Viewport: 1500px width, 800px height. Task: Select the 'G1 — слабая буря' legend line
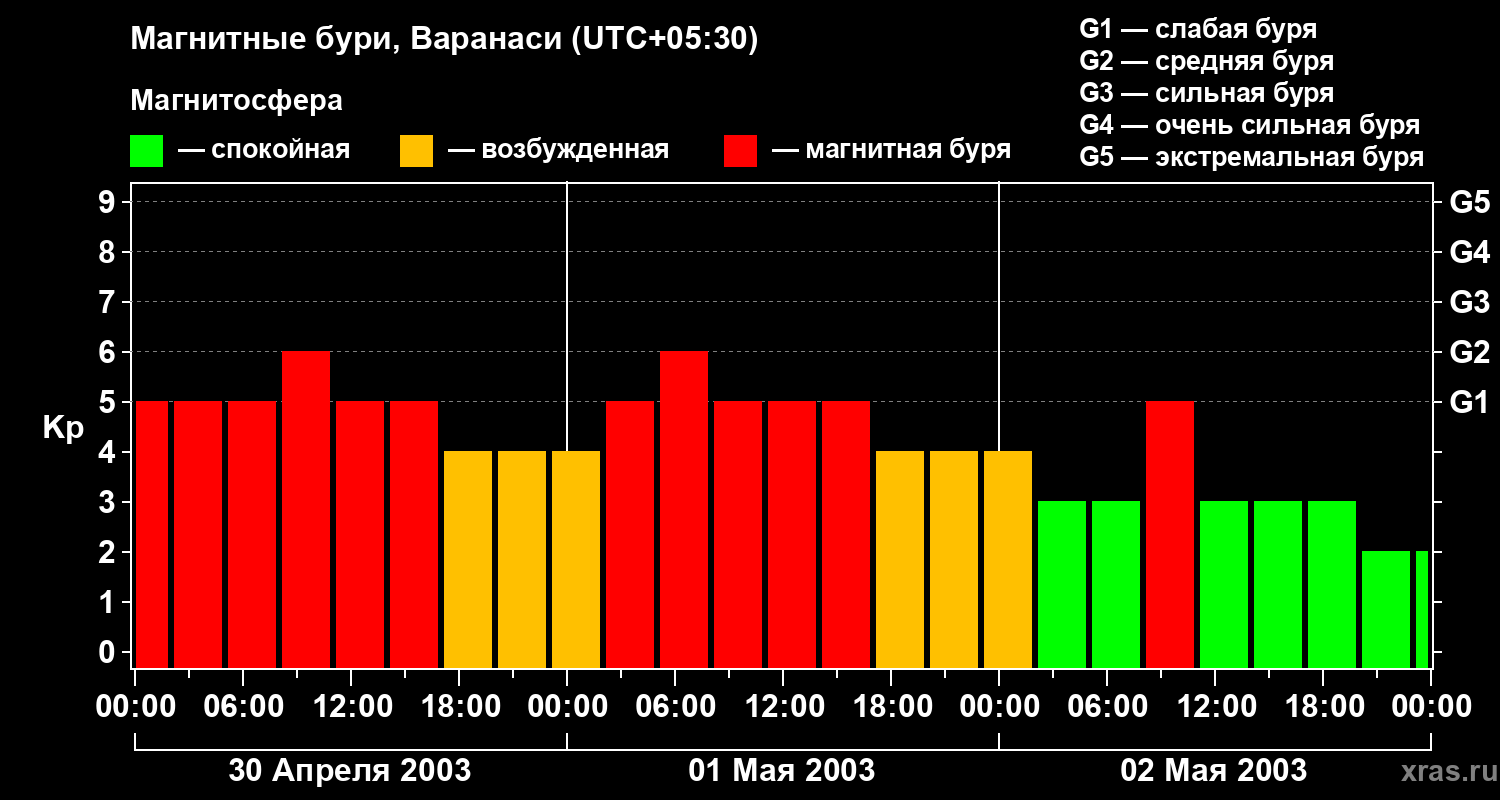tap(1198, 29)
